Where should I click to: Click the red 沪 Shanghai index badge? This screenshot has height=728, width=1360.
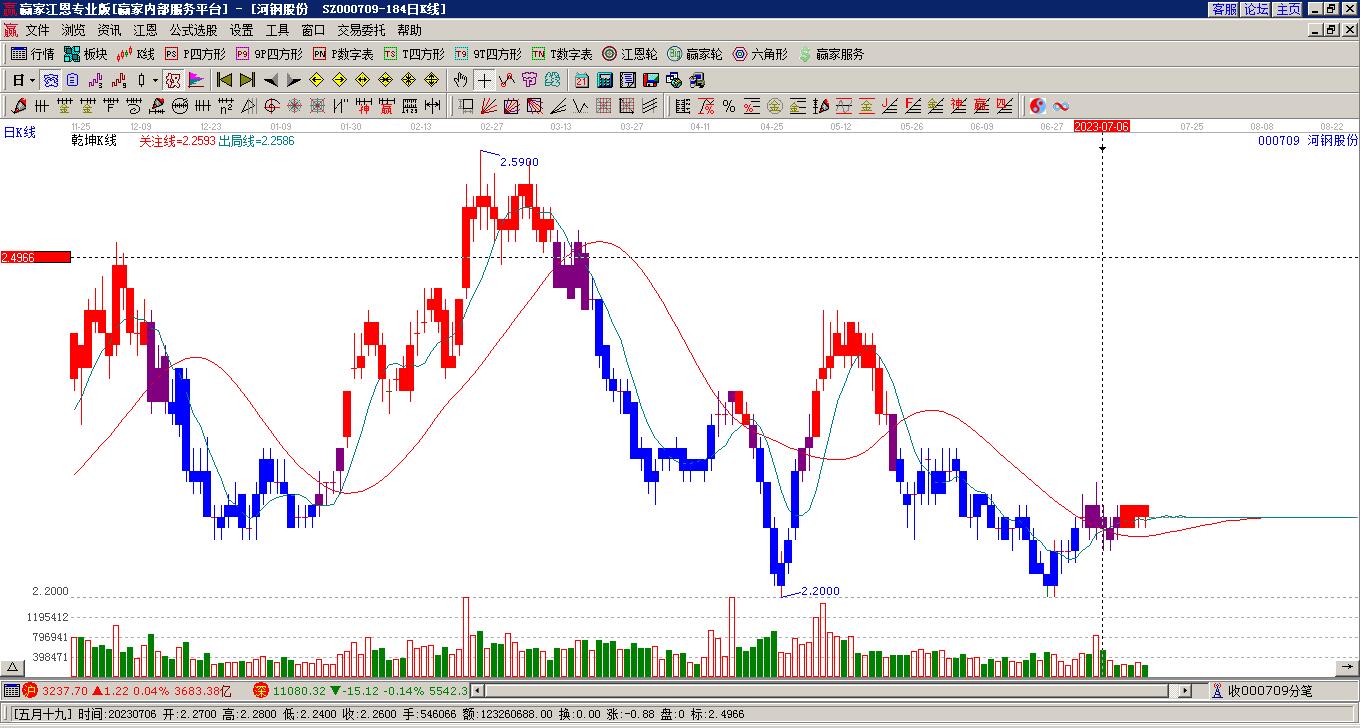tap(30, 691)
